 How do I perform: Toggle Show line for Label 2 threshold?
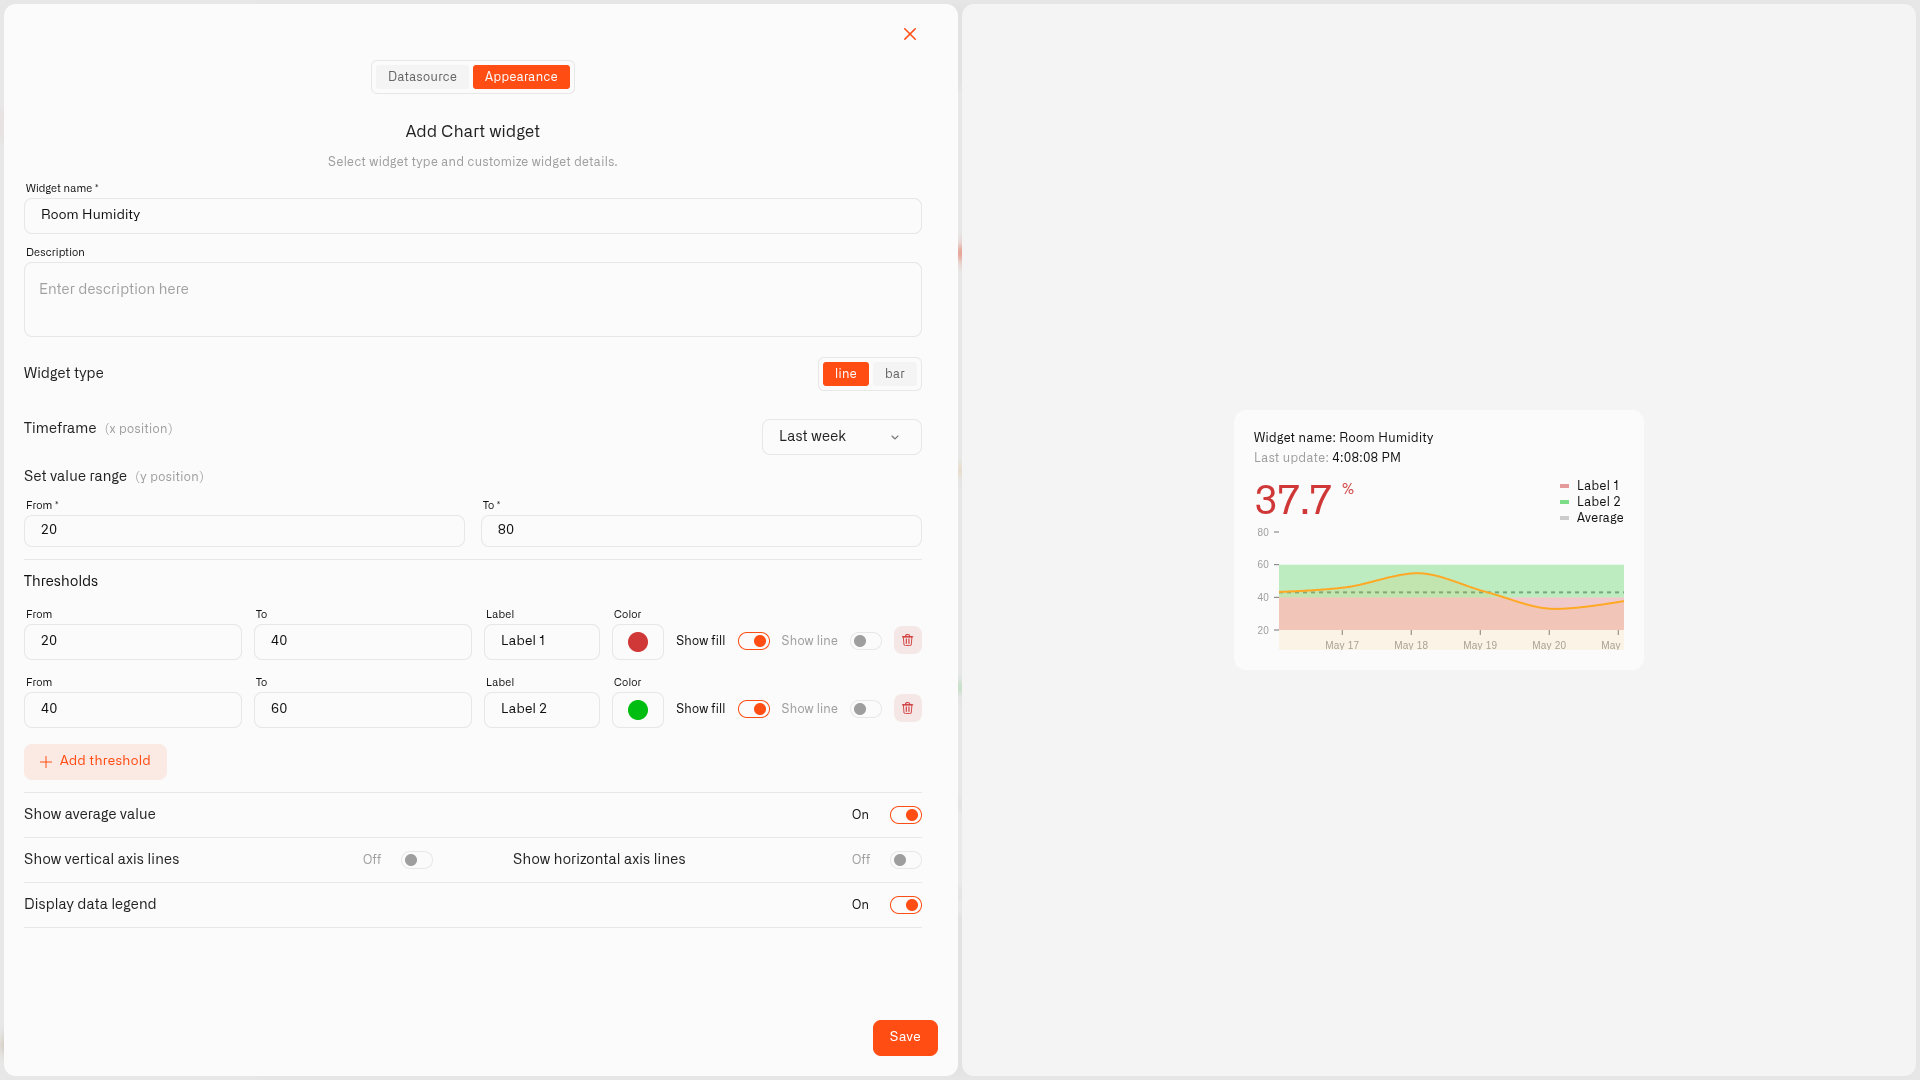tap(866, 709)
